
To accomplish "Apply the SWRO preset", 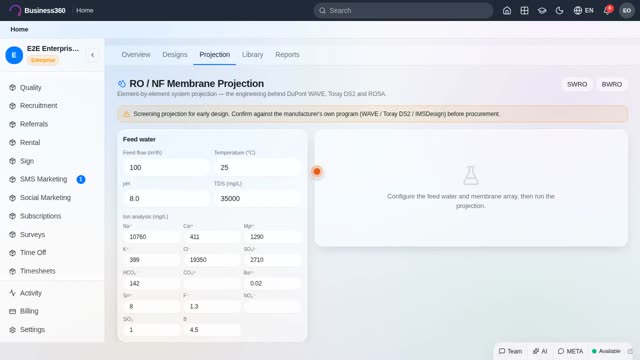I will tap(577, 84).
